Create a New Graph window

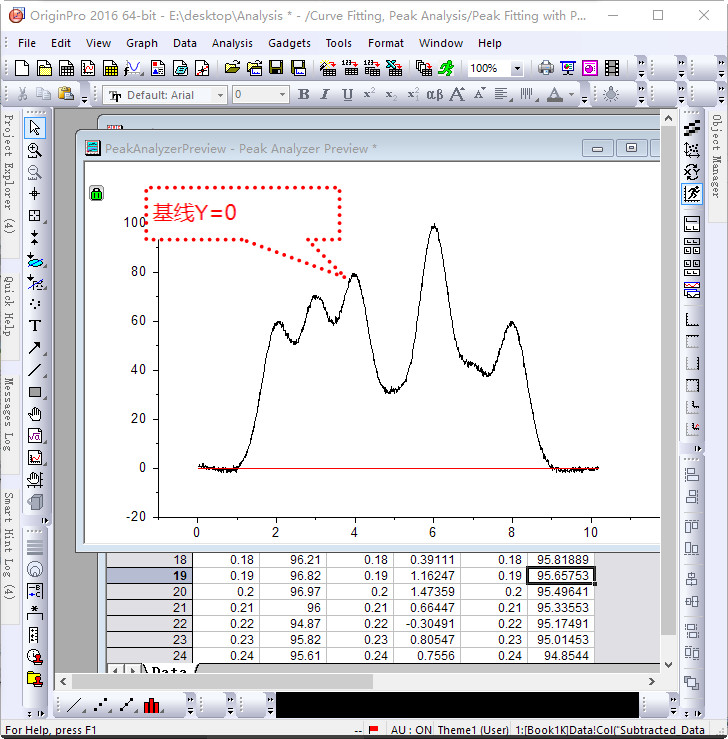(88, 68)
